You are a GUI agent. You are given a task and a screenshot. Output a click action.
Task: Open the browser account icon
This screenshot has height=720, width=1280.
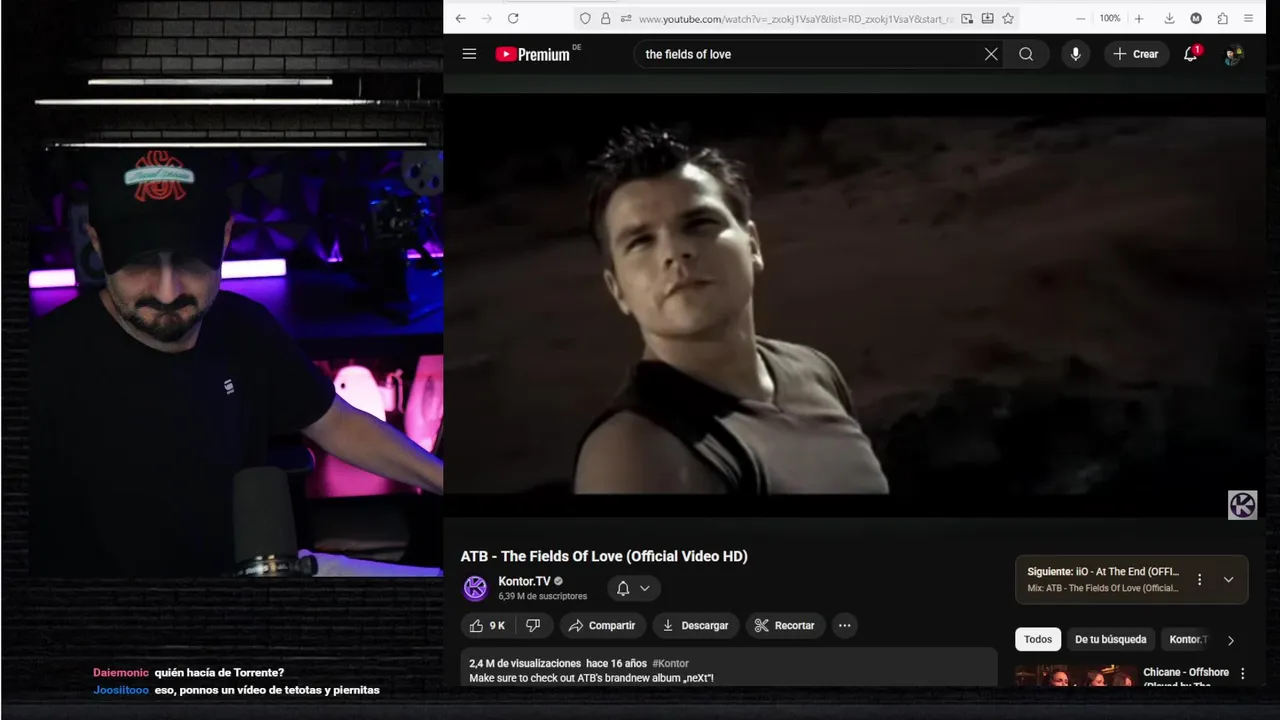(1196, 18)
